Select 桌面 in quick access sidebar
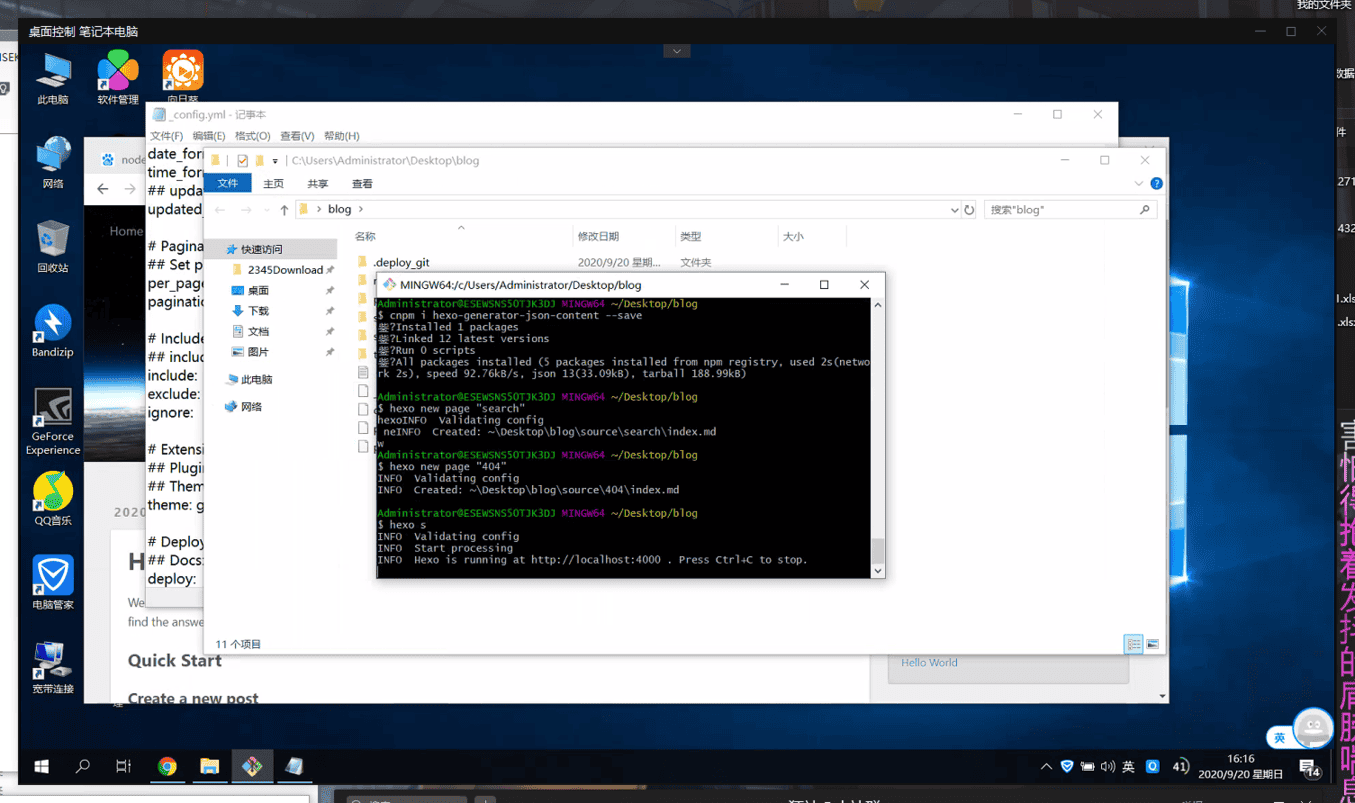 click(x=258, y=291)
